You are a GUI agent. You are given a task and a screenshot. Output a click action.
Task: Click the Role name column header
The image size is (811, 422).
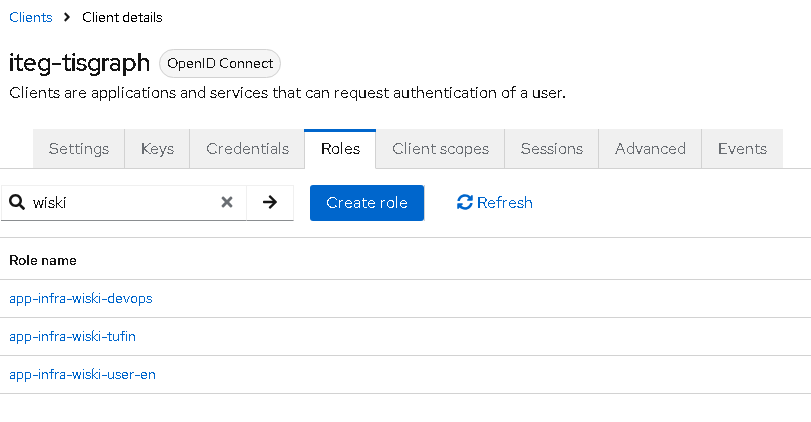tap(43, 260)
